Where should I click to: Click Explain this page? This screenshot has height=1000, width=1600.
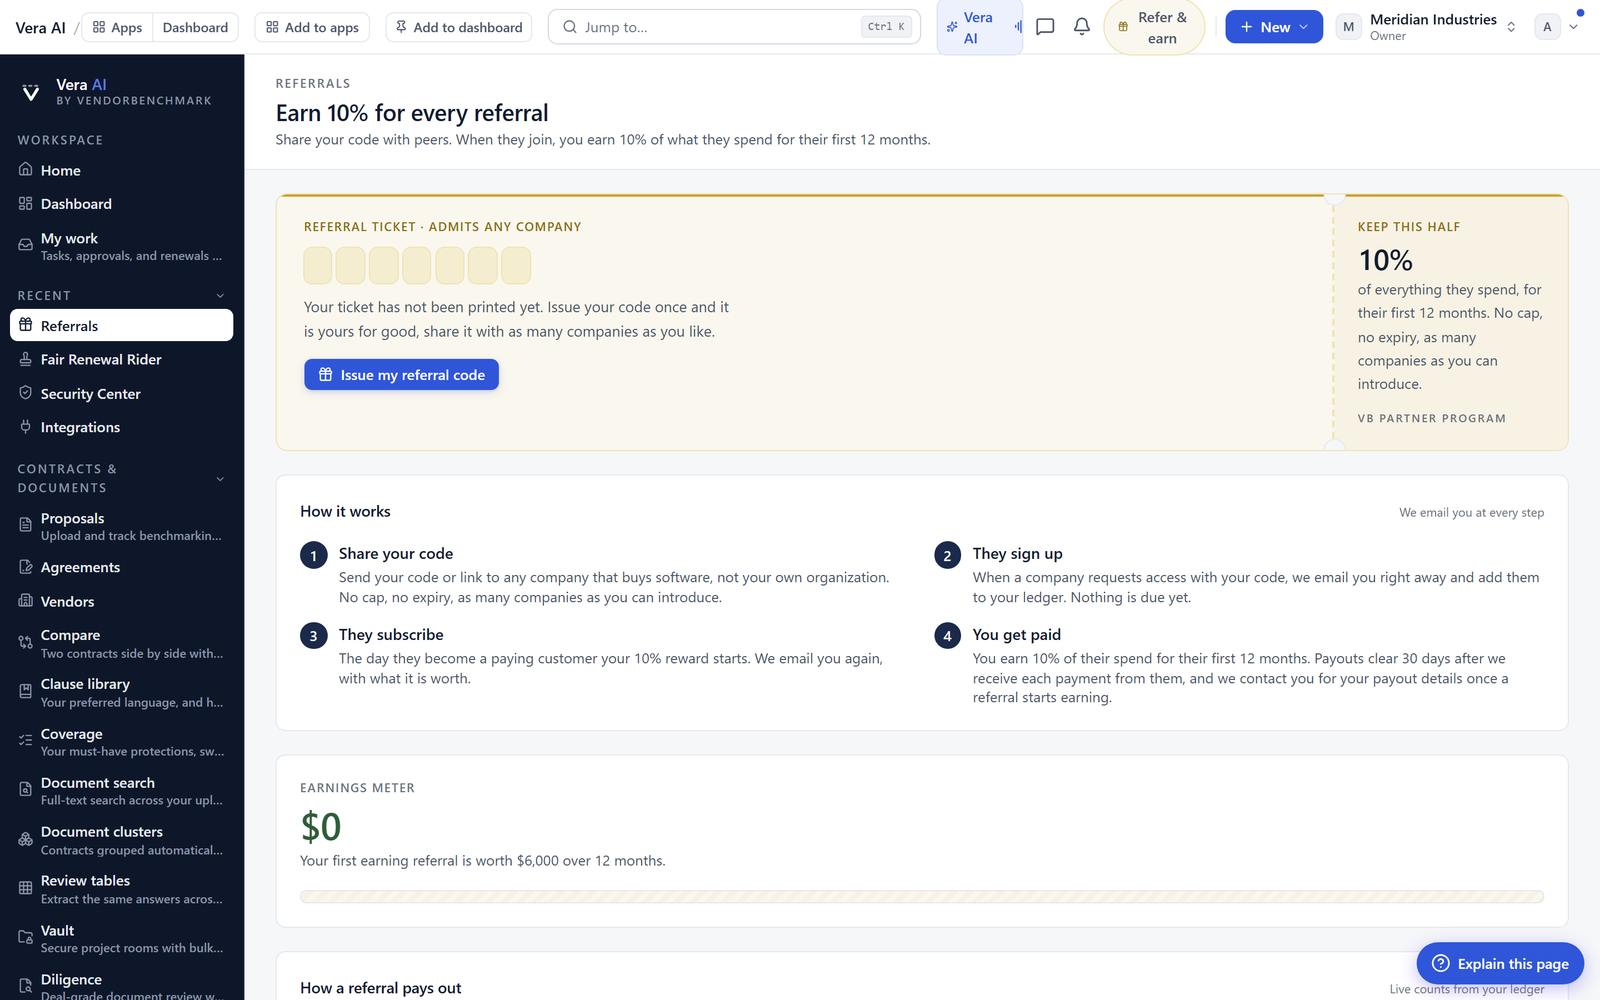point(1500,963)
